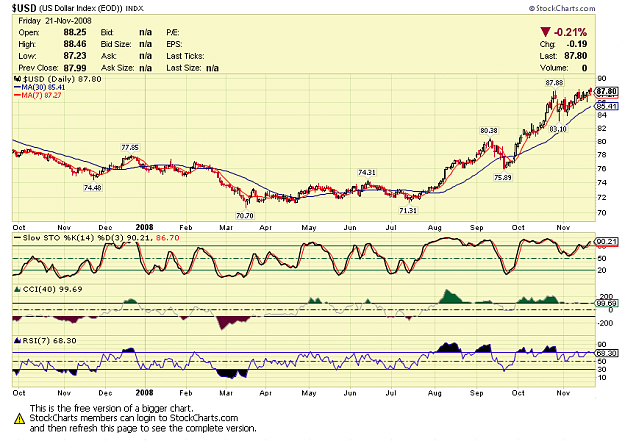Click the n/a value beside Ask Size
Viewport: 625px width, 441px height.
145,68
